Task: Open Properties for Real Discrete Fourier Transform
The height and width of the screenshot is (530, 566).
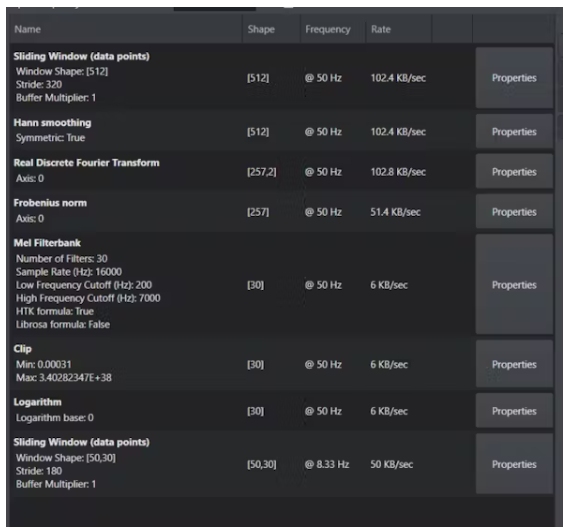Action: [x=514, y=172]
